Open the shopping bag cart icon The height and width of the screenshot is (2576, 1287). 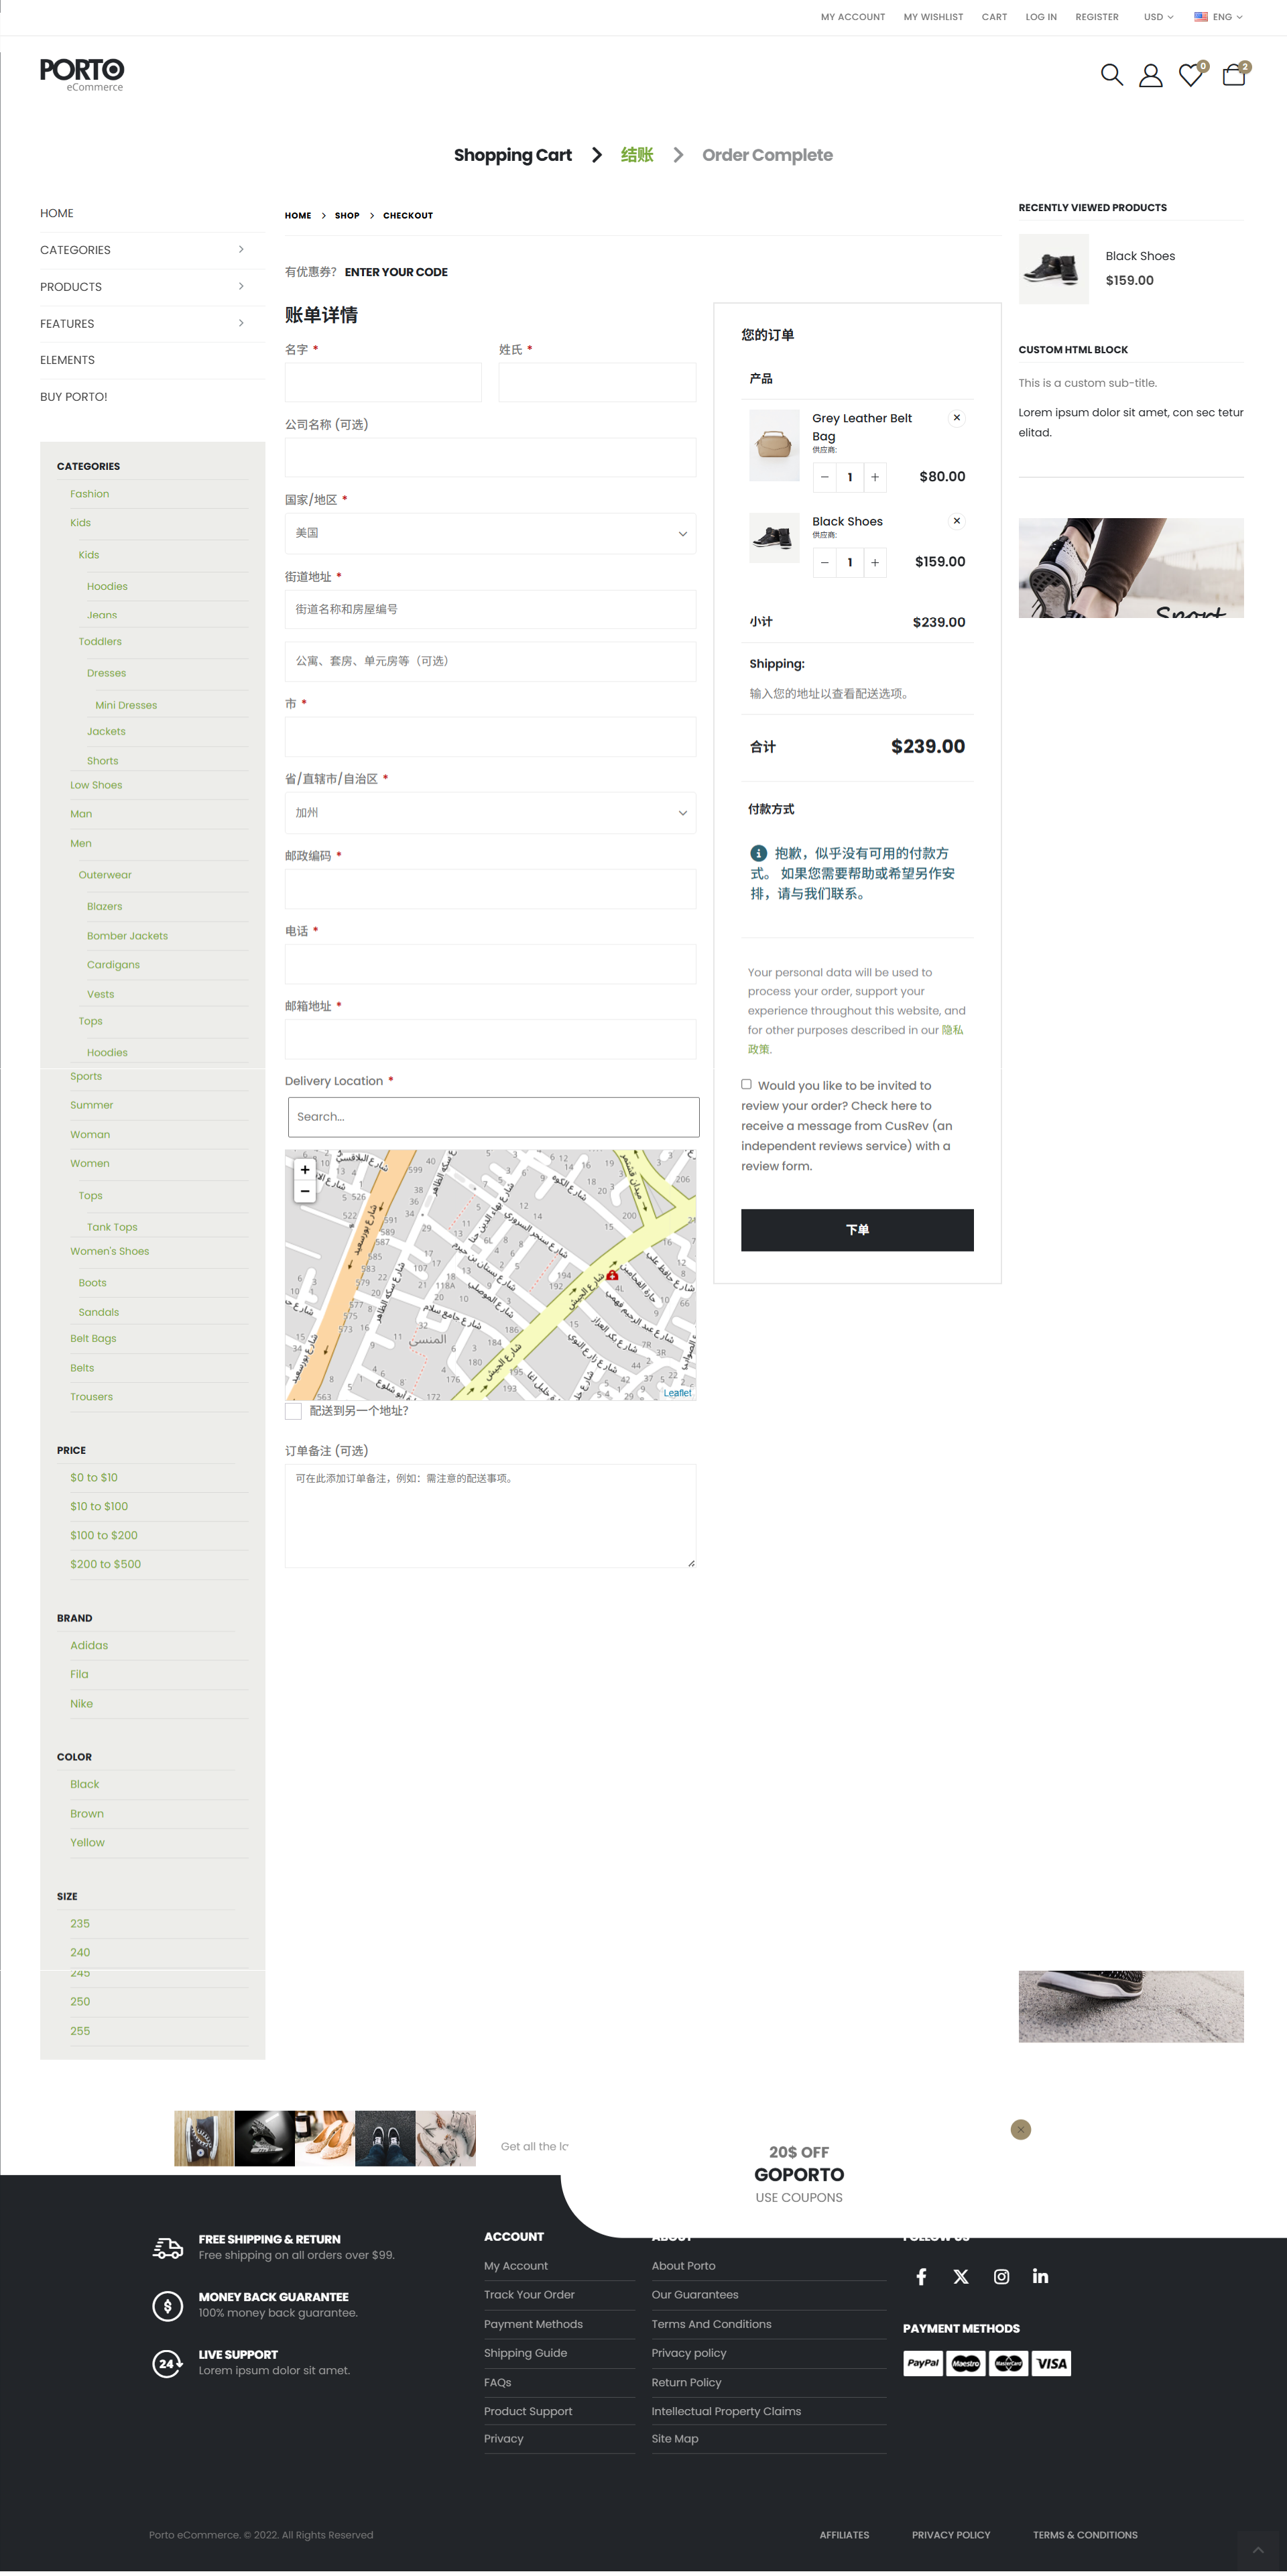click(x=1234, y=76)
